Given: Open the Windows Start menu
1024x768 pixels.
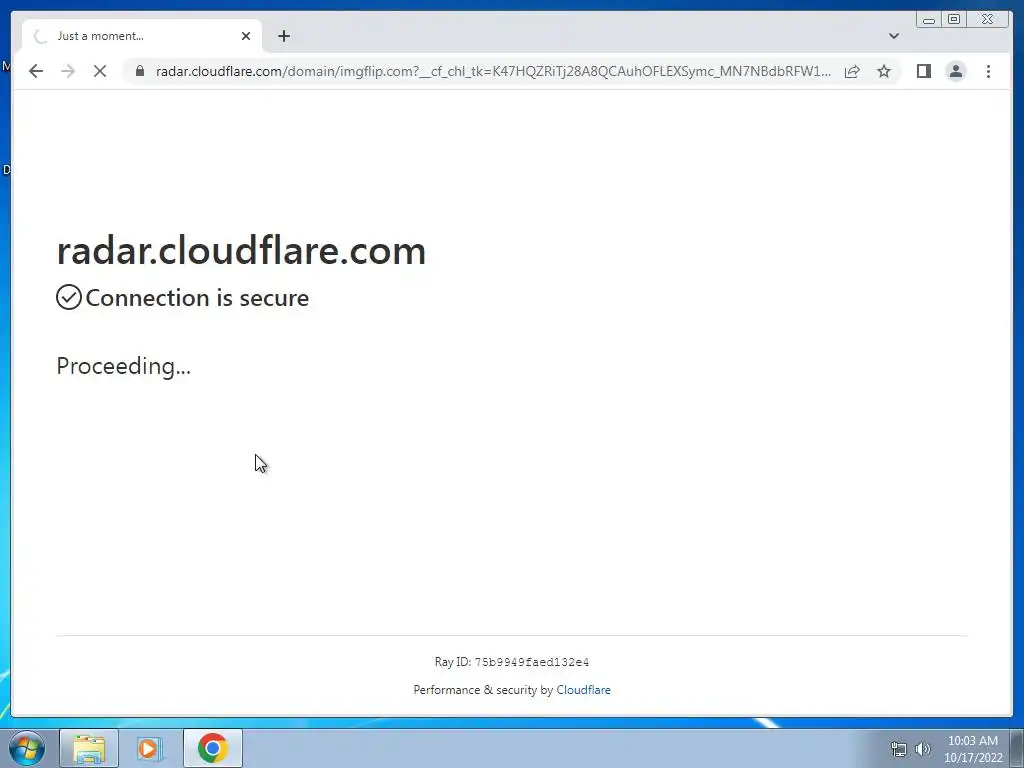Looking at the screenshot, I should [x=27, y=748].
